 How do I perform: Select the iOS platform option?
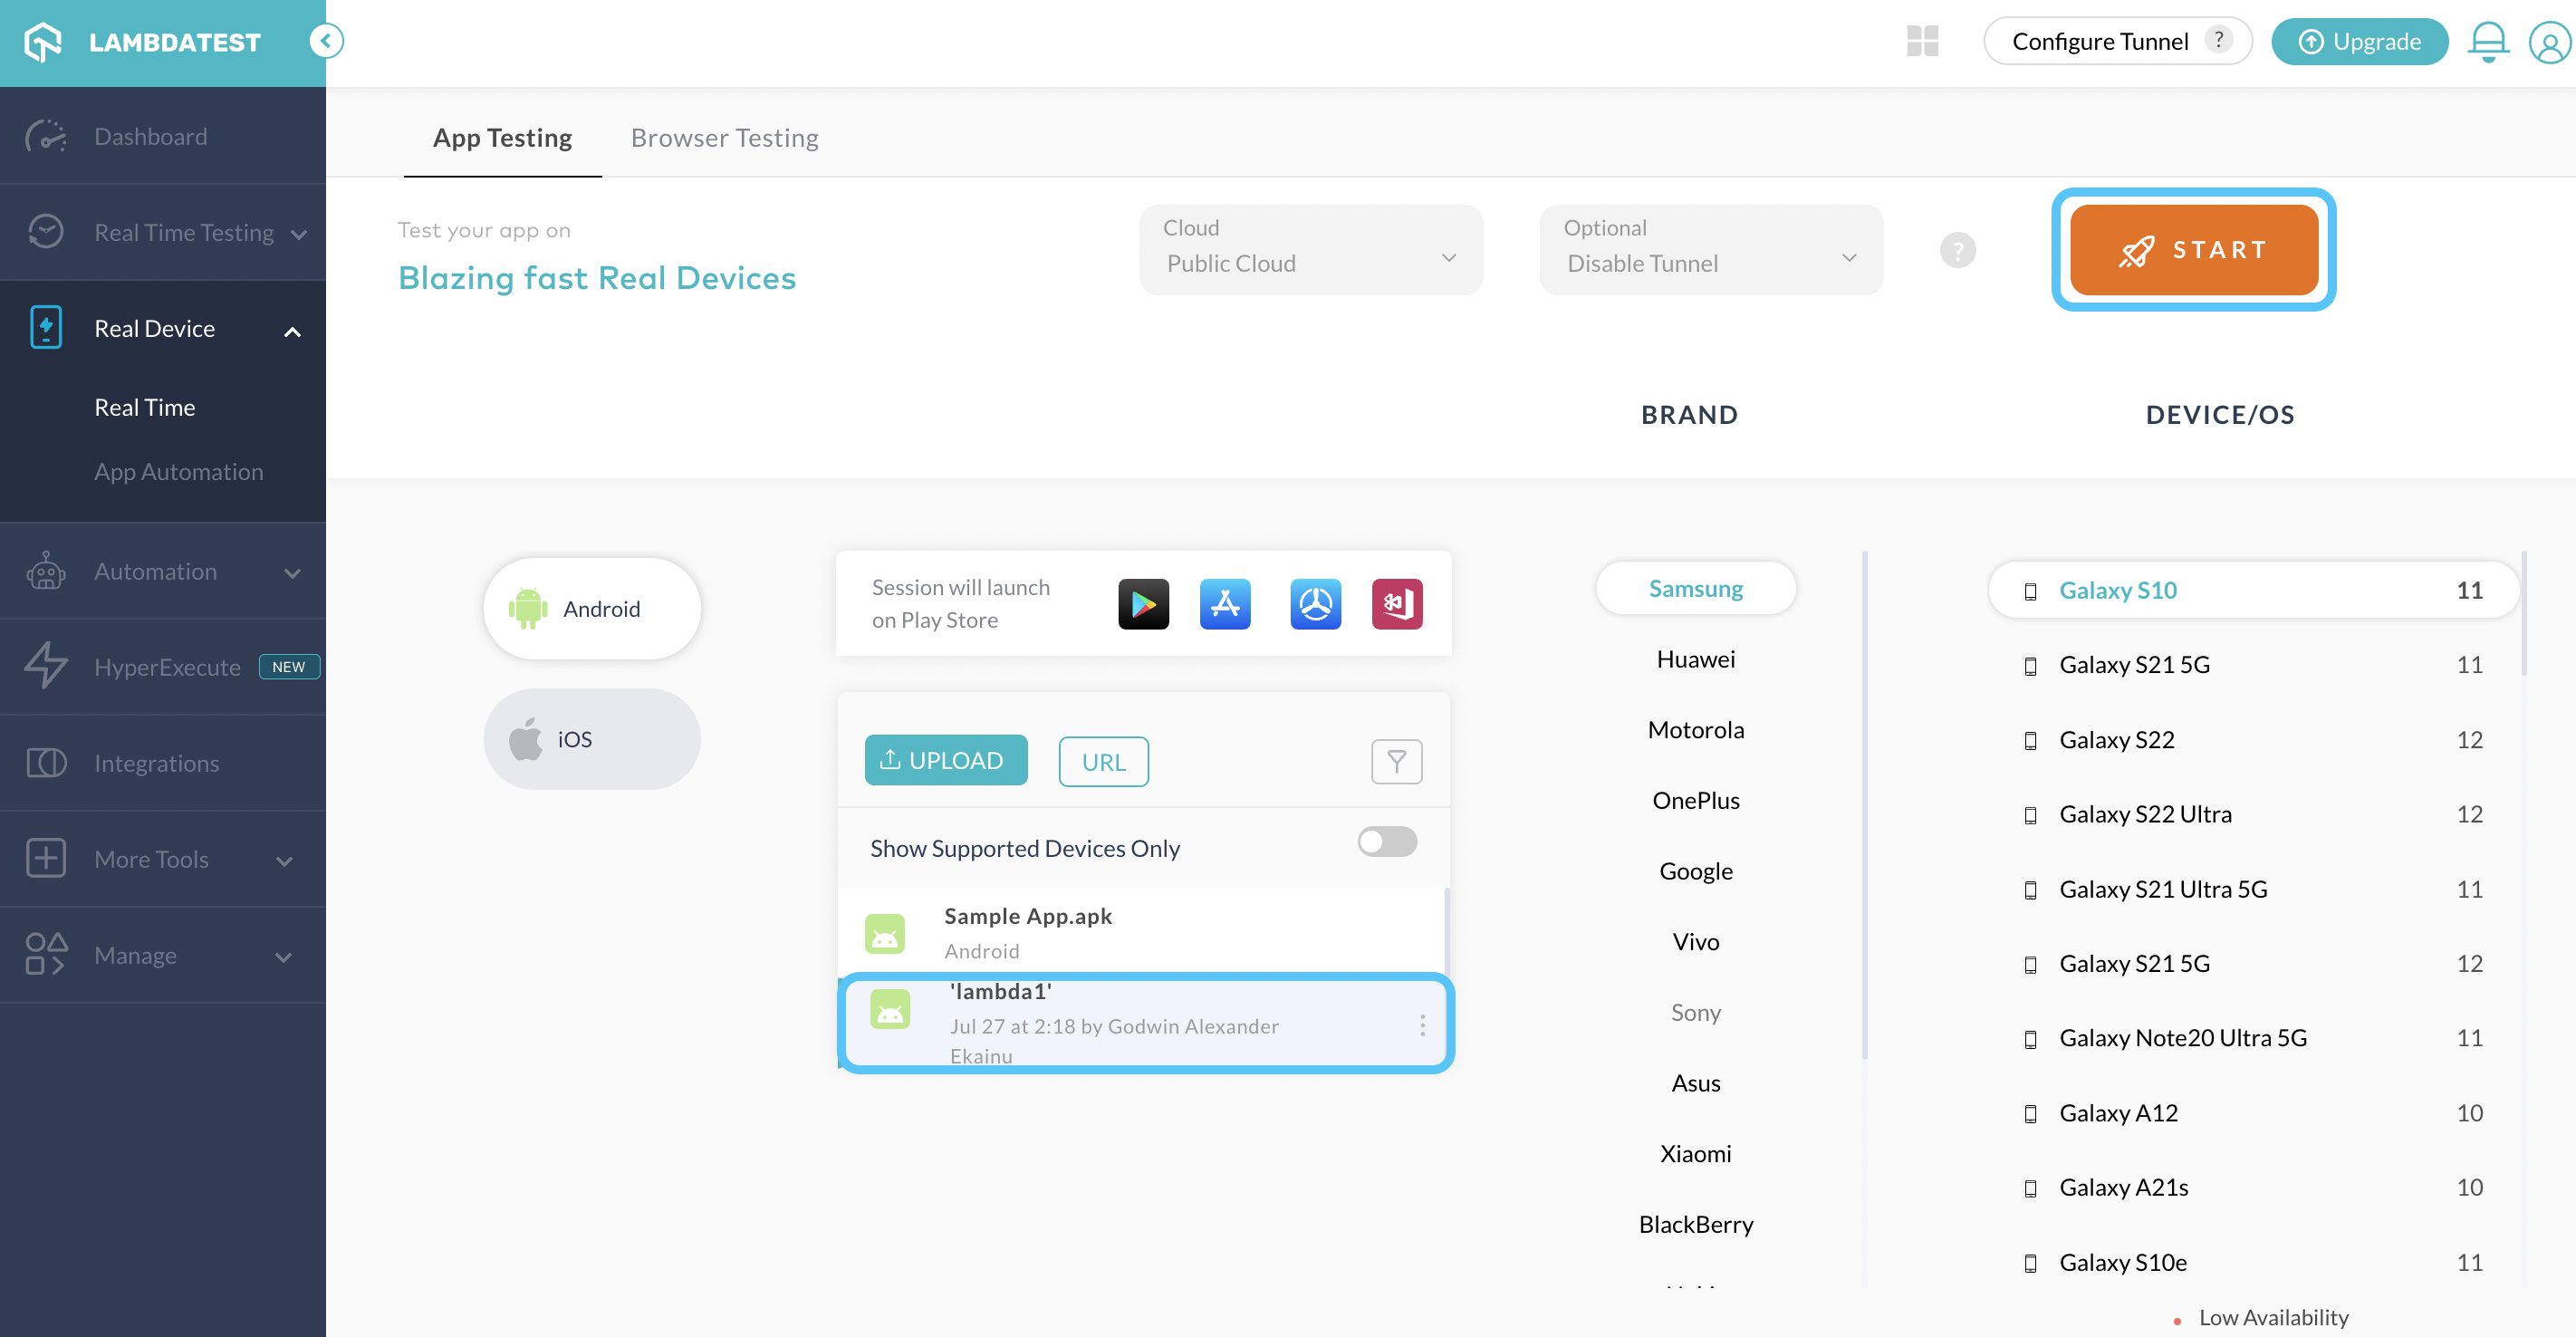click(x=592, y=739)
